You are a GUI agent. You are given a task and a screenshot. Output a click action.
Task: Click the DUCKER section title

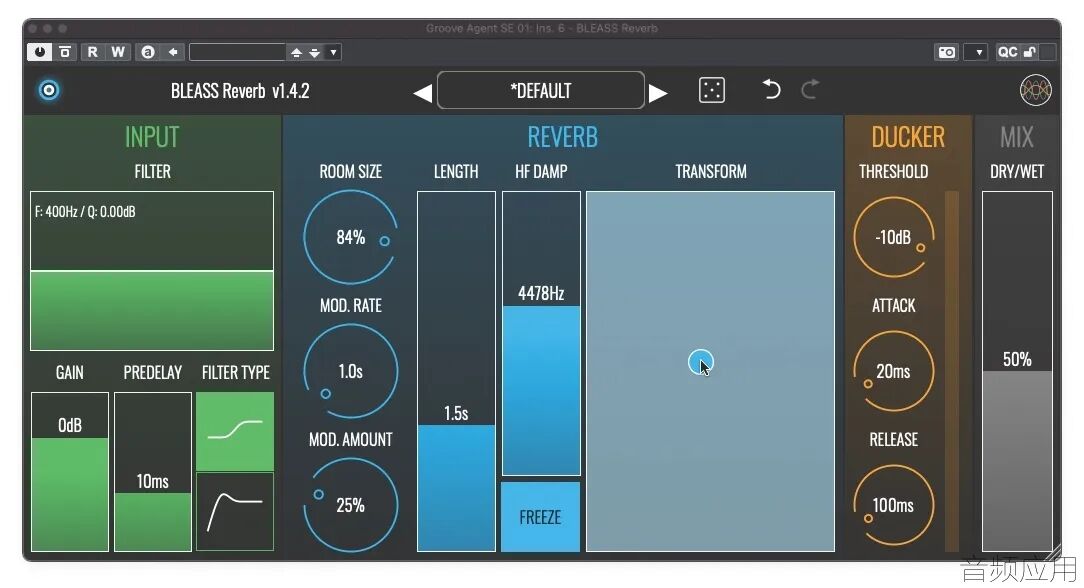click(x=908, y=137)
